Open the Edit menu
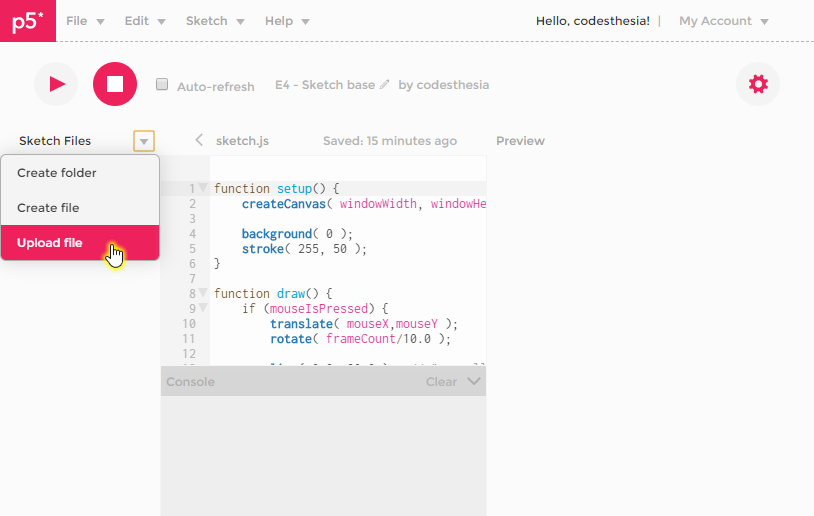This screenshot has width=814, height=516. pyautogui.click(x=145, y=21)
